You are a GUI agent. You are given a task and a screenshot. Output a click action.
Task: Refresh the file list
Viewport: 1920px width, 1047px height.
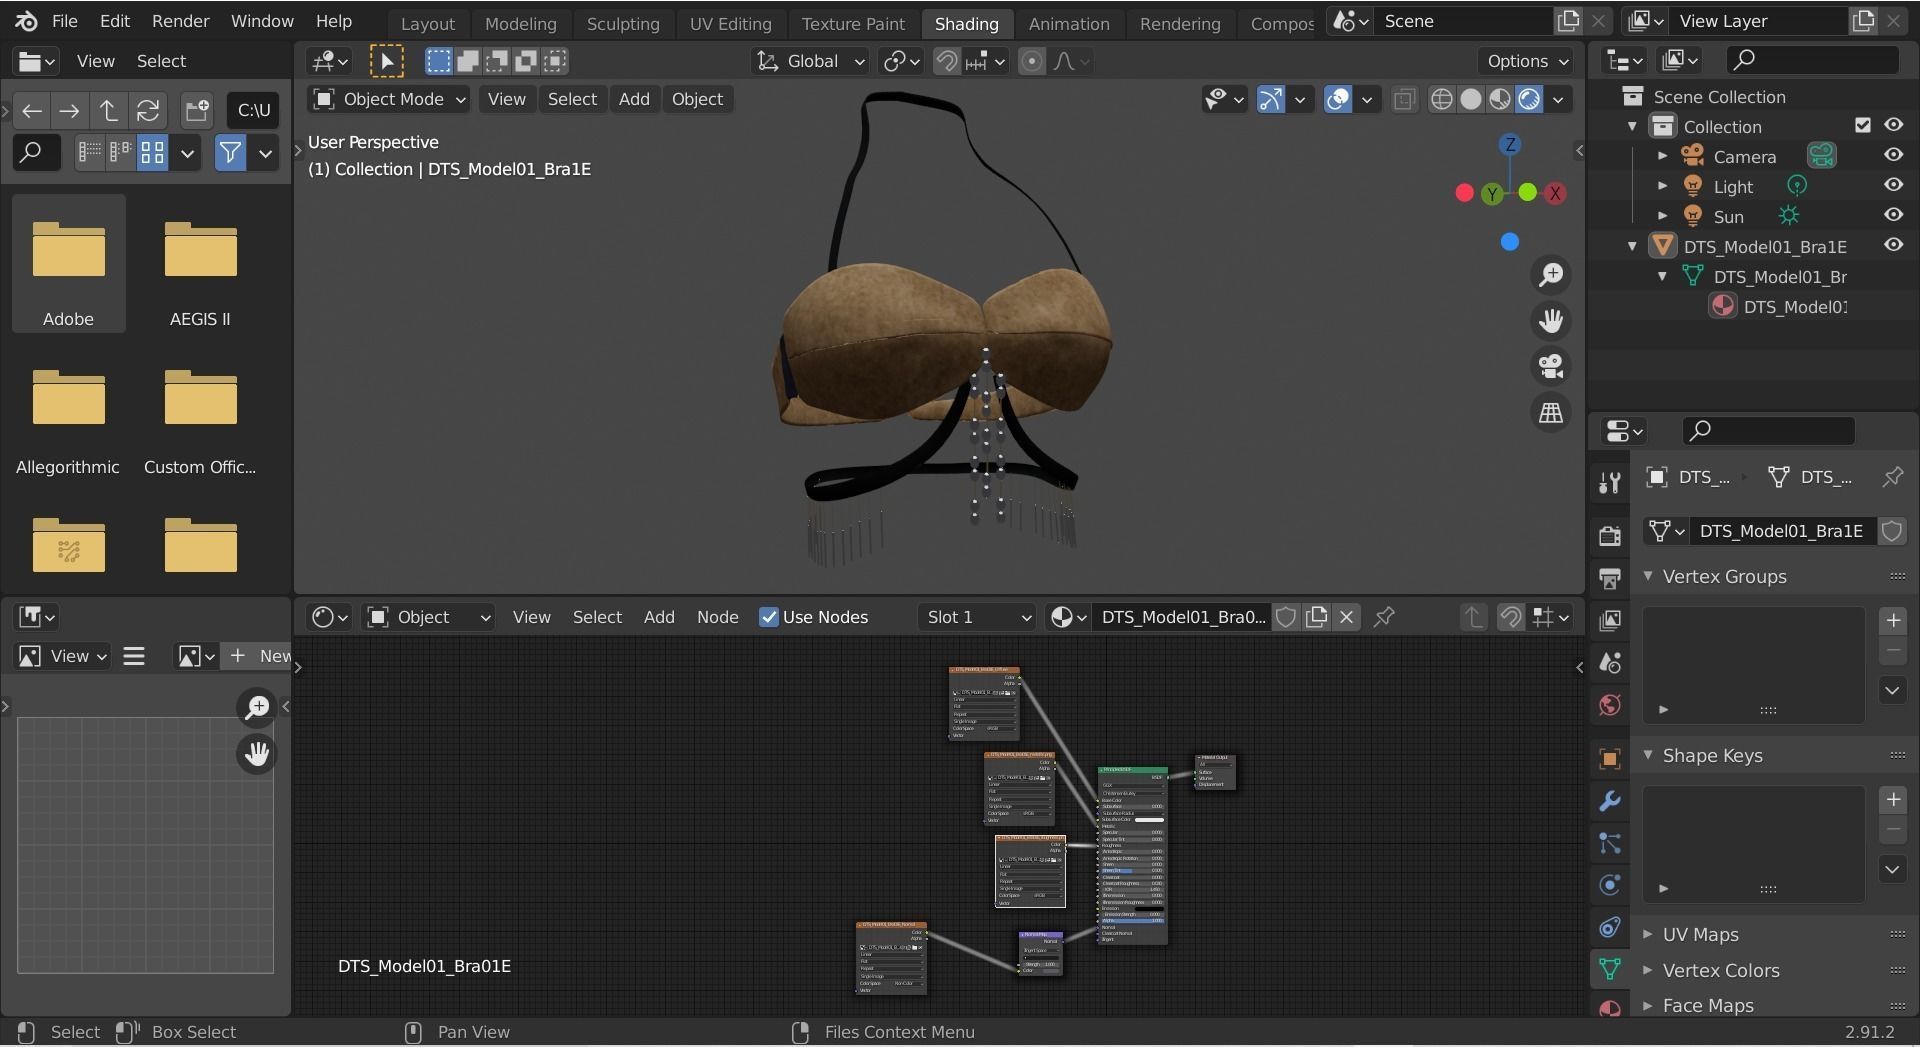point(148,110)
